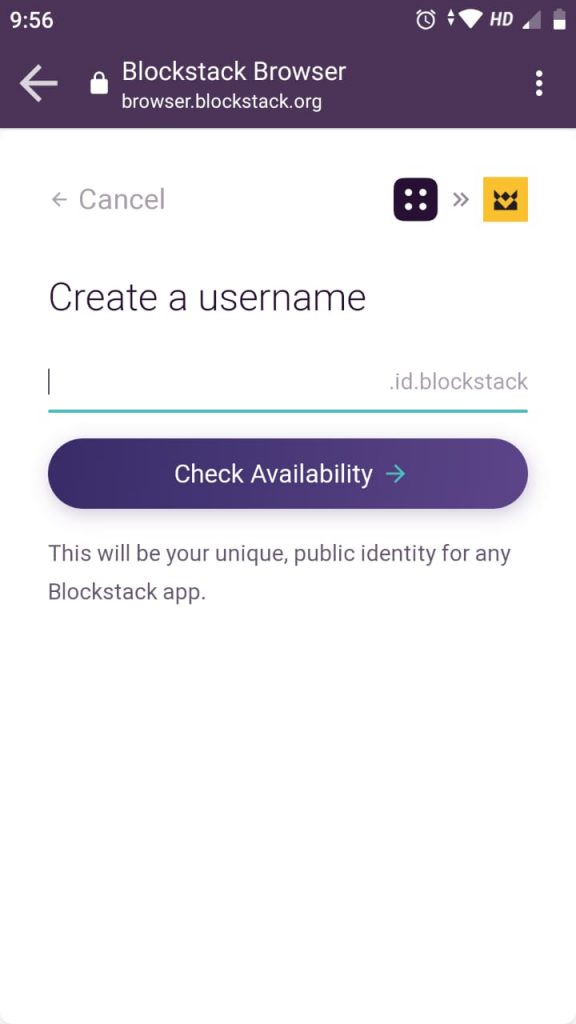This screenshot has width=576, height=1024.
Task: Click the secure lock icon beside the title
Action: coord(99,84)
